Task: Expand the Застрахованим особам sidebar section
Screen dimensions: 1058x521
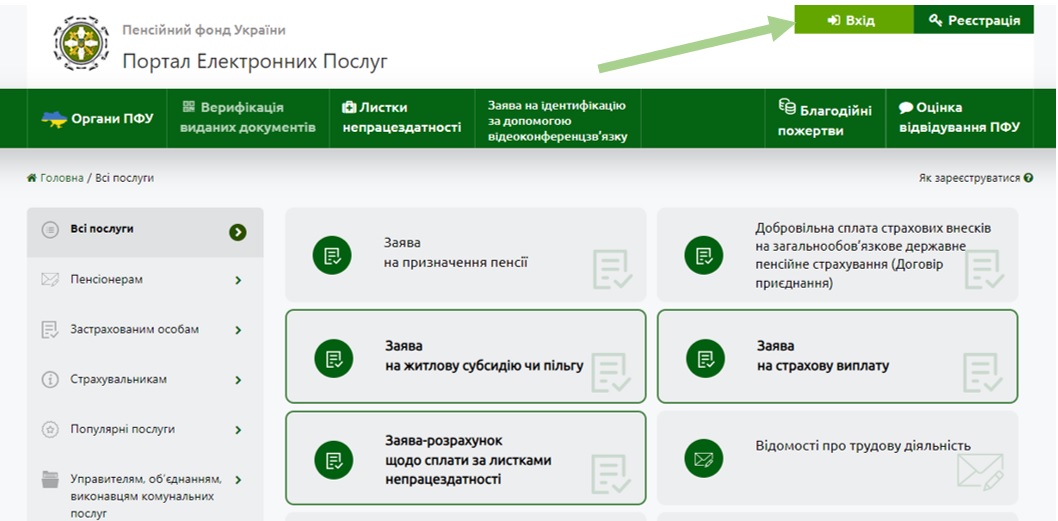Action: (x=238, y=330)
